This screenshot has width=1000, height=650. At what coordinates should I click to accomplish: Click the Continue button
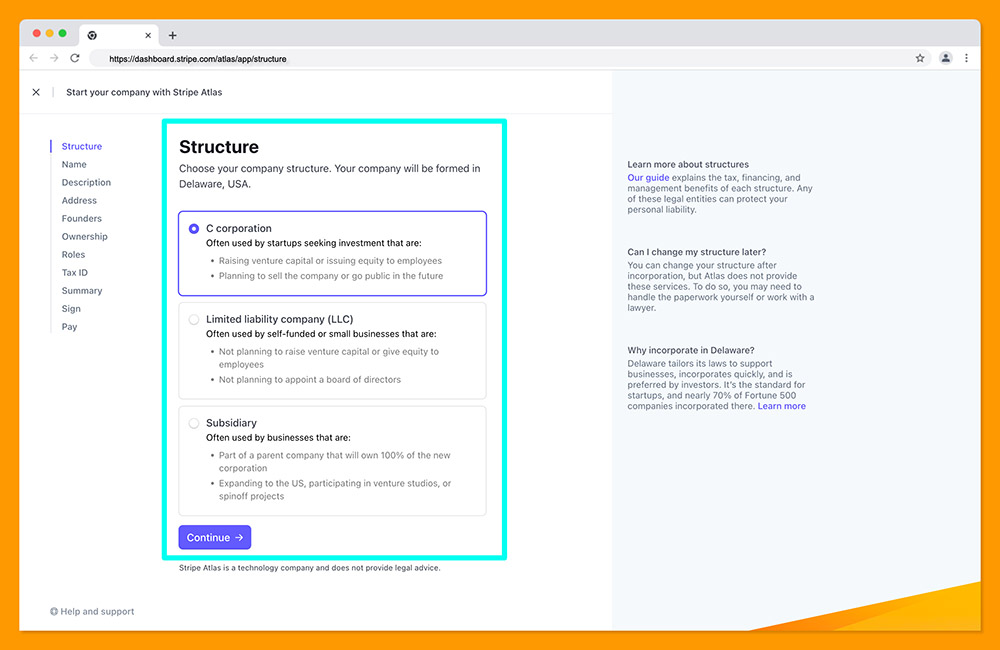tap(214, 537)
